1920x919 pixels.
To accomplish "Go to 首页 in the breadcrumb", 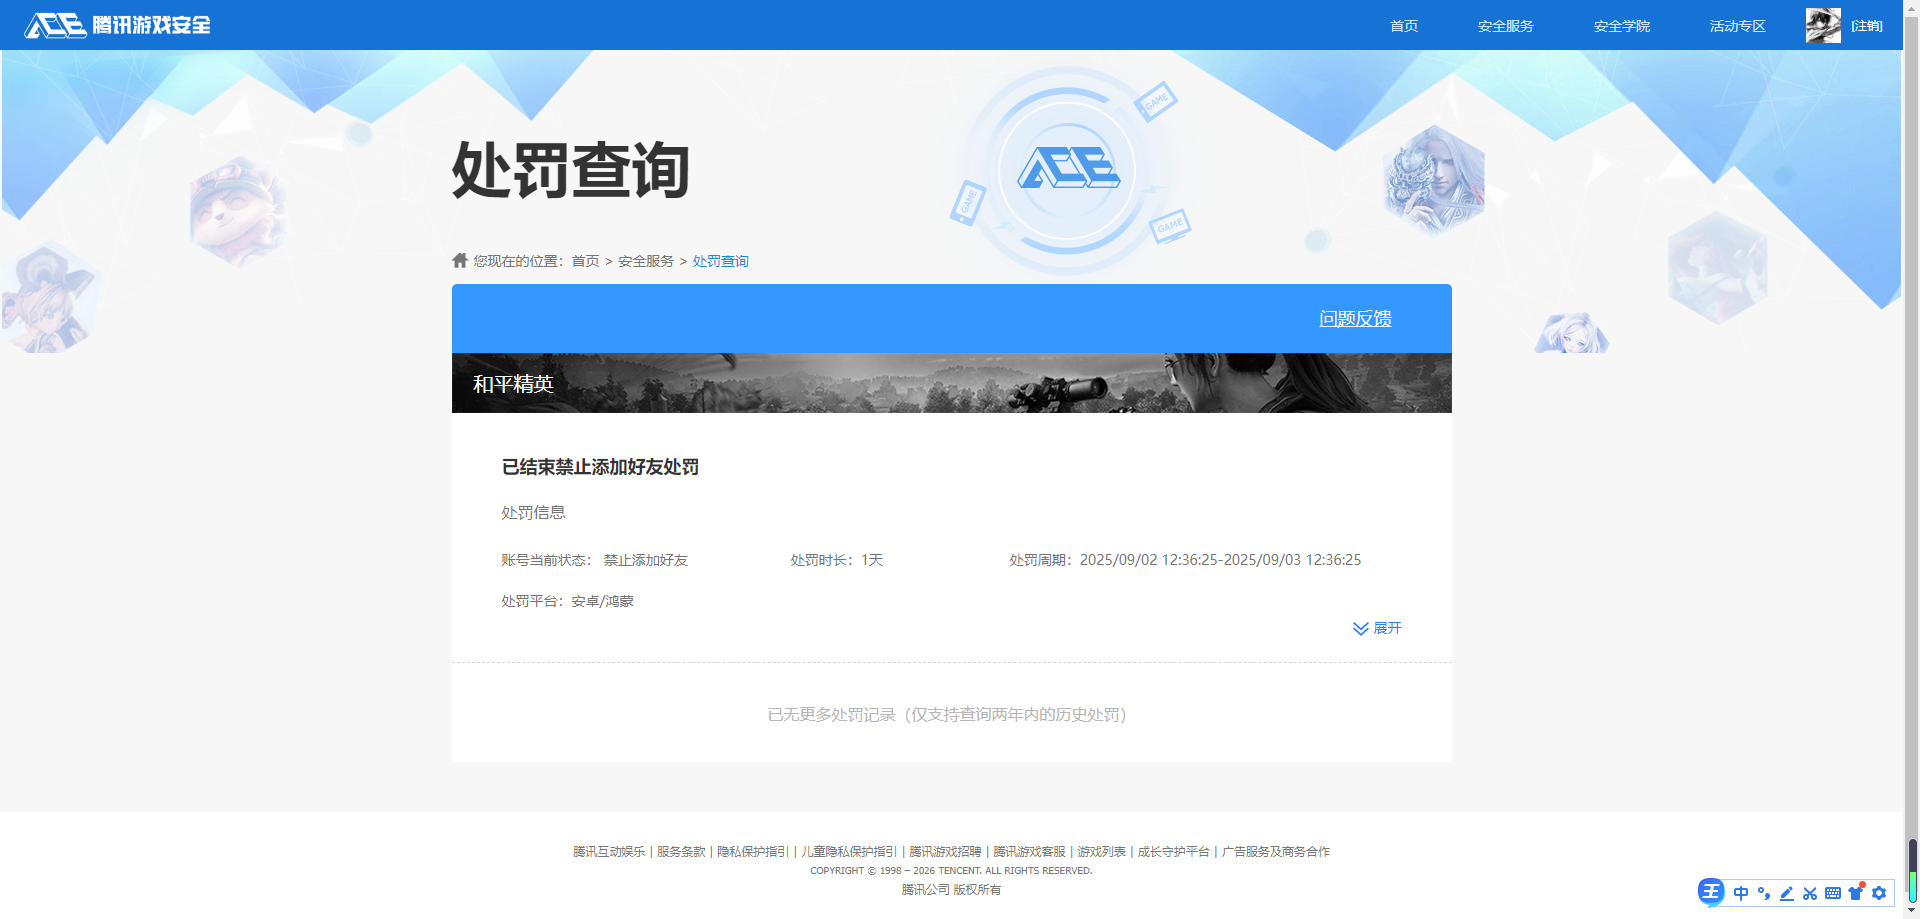I will click(585, 261).
